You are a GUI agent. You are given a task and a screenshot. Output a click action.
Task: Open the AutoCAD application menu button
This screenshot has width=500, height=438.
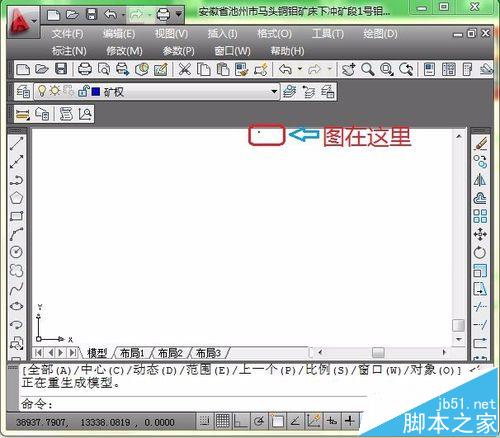(22, 22)
